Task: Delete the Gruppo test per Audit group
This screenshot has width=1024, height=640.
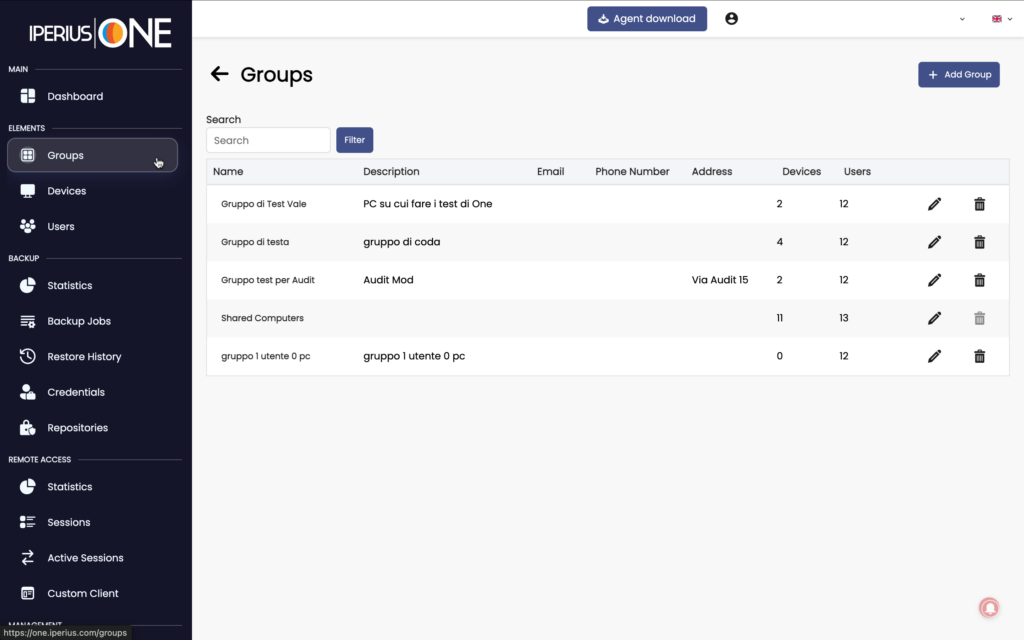Action: click(x=980, y=280)
